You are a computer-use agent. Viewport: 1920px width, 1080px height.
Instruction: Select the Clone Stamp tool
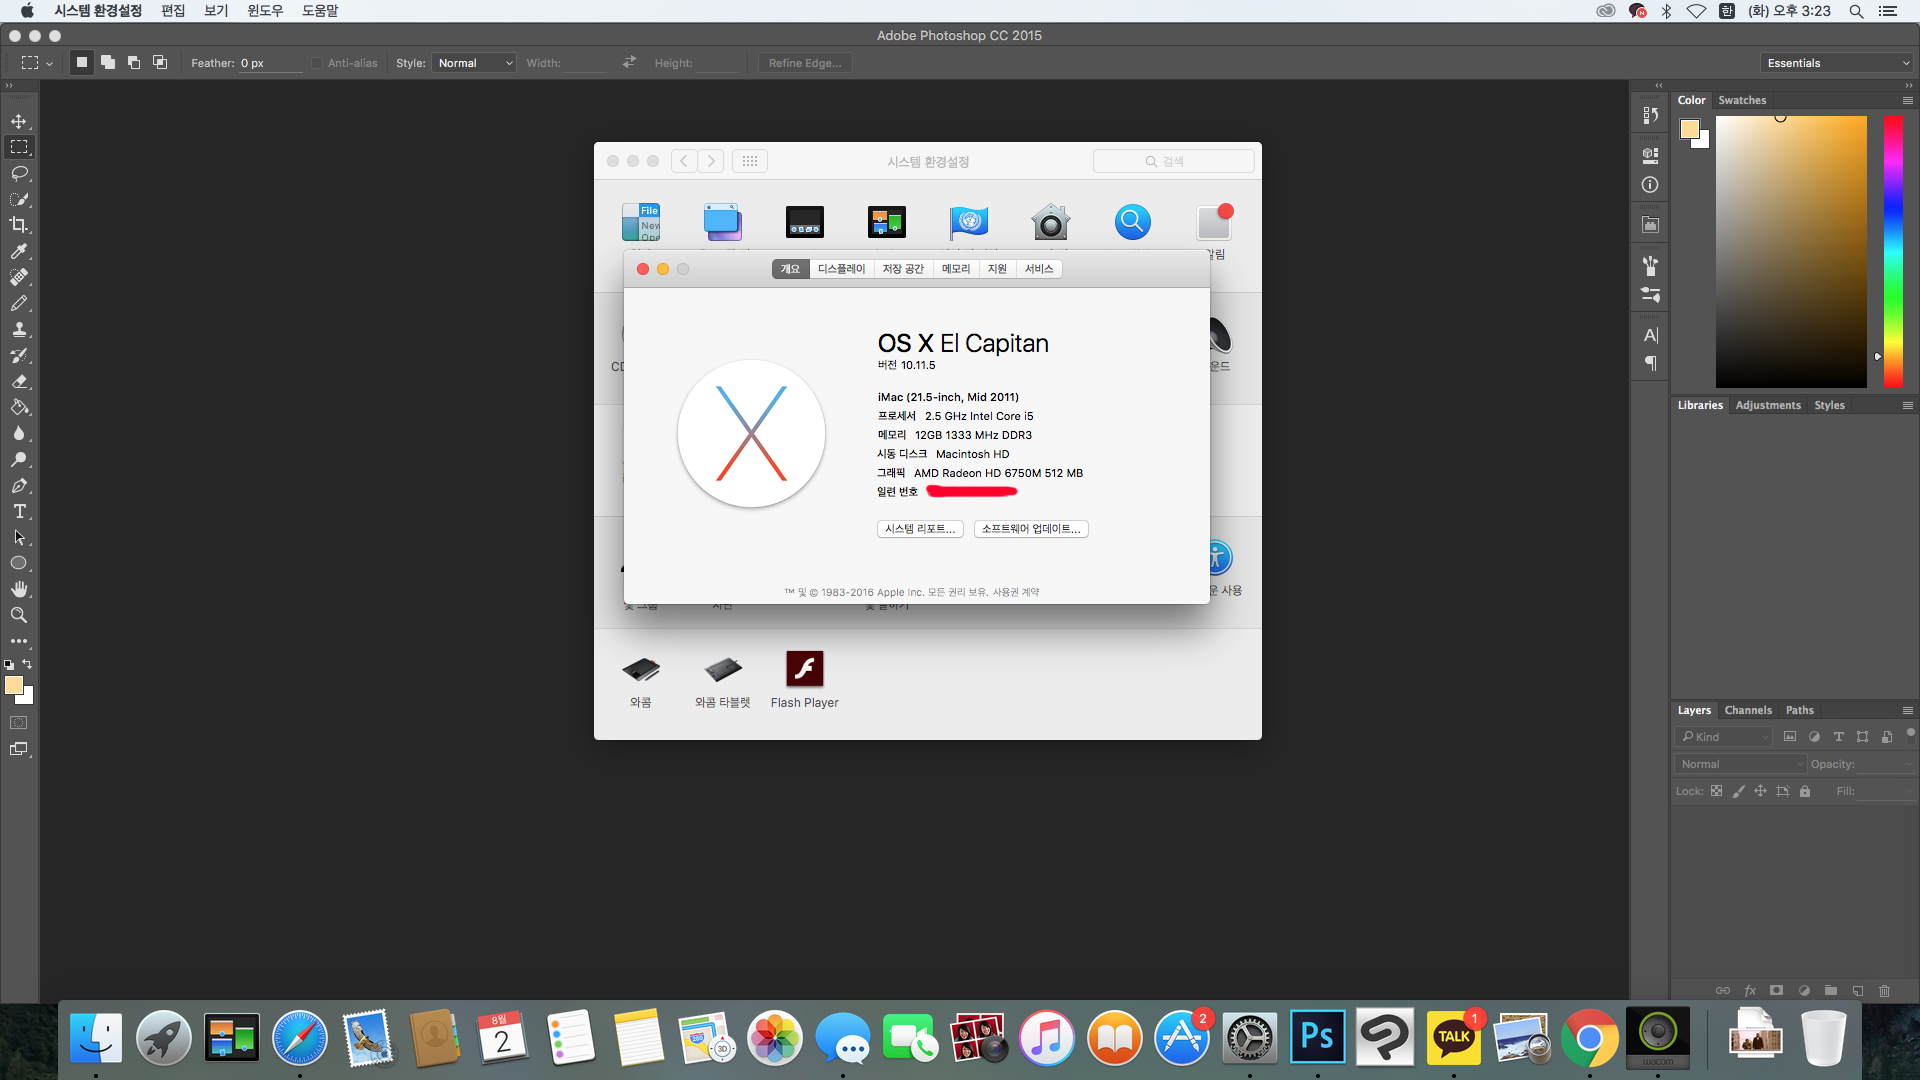pos(19,329)
